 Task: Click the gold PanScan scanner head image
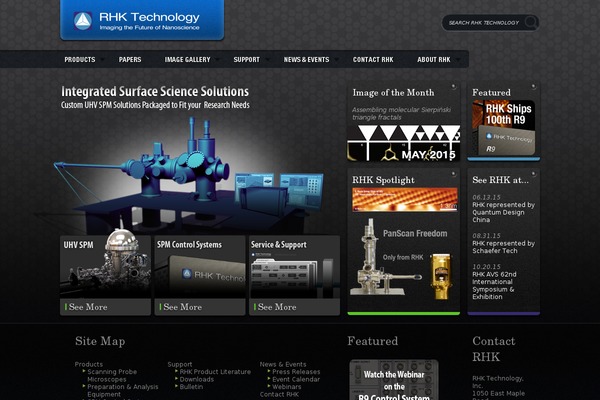click(x=440, y=276)
